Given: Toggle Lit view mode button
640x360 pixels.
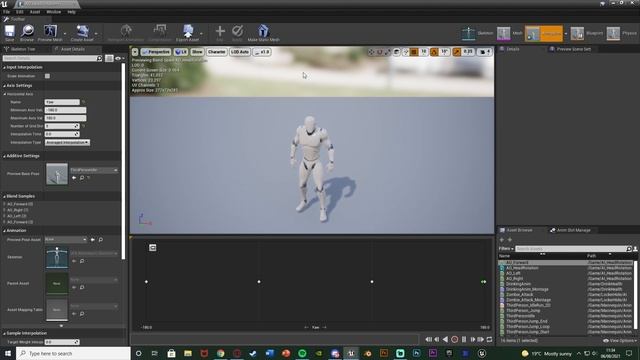Looking at the screenshot, I should click(x=181, y=52).
